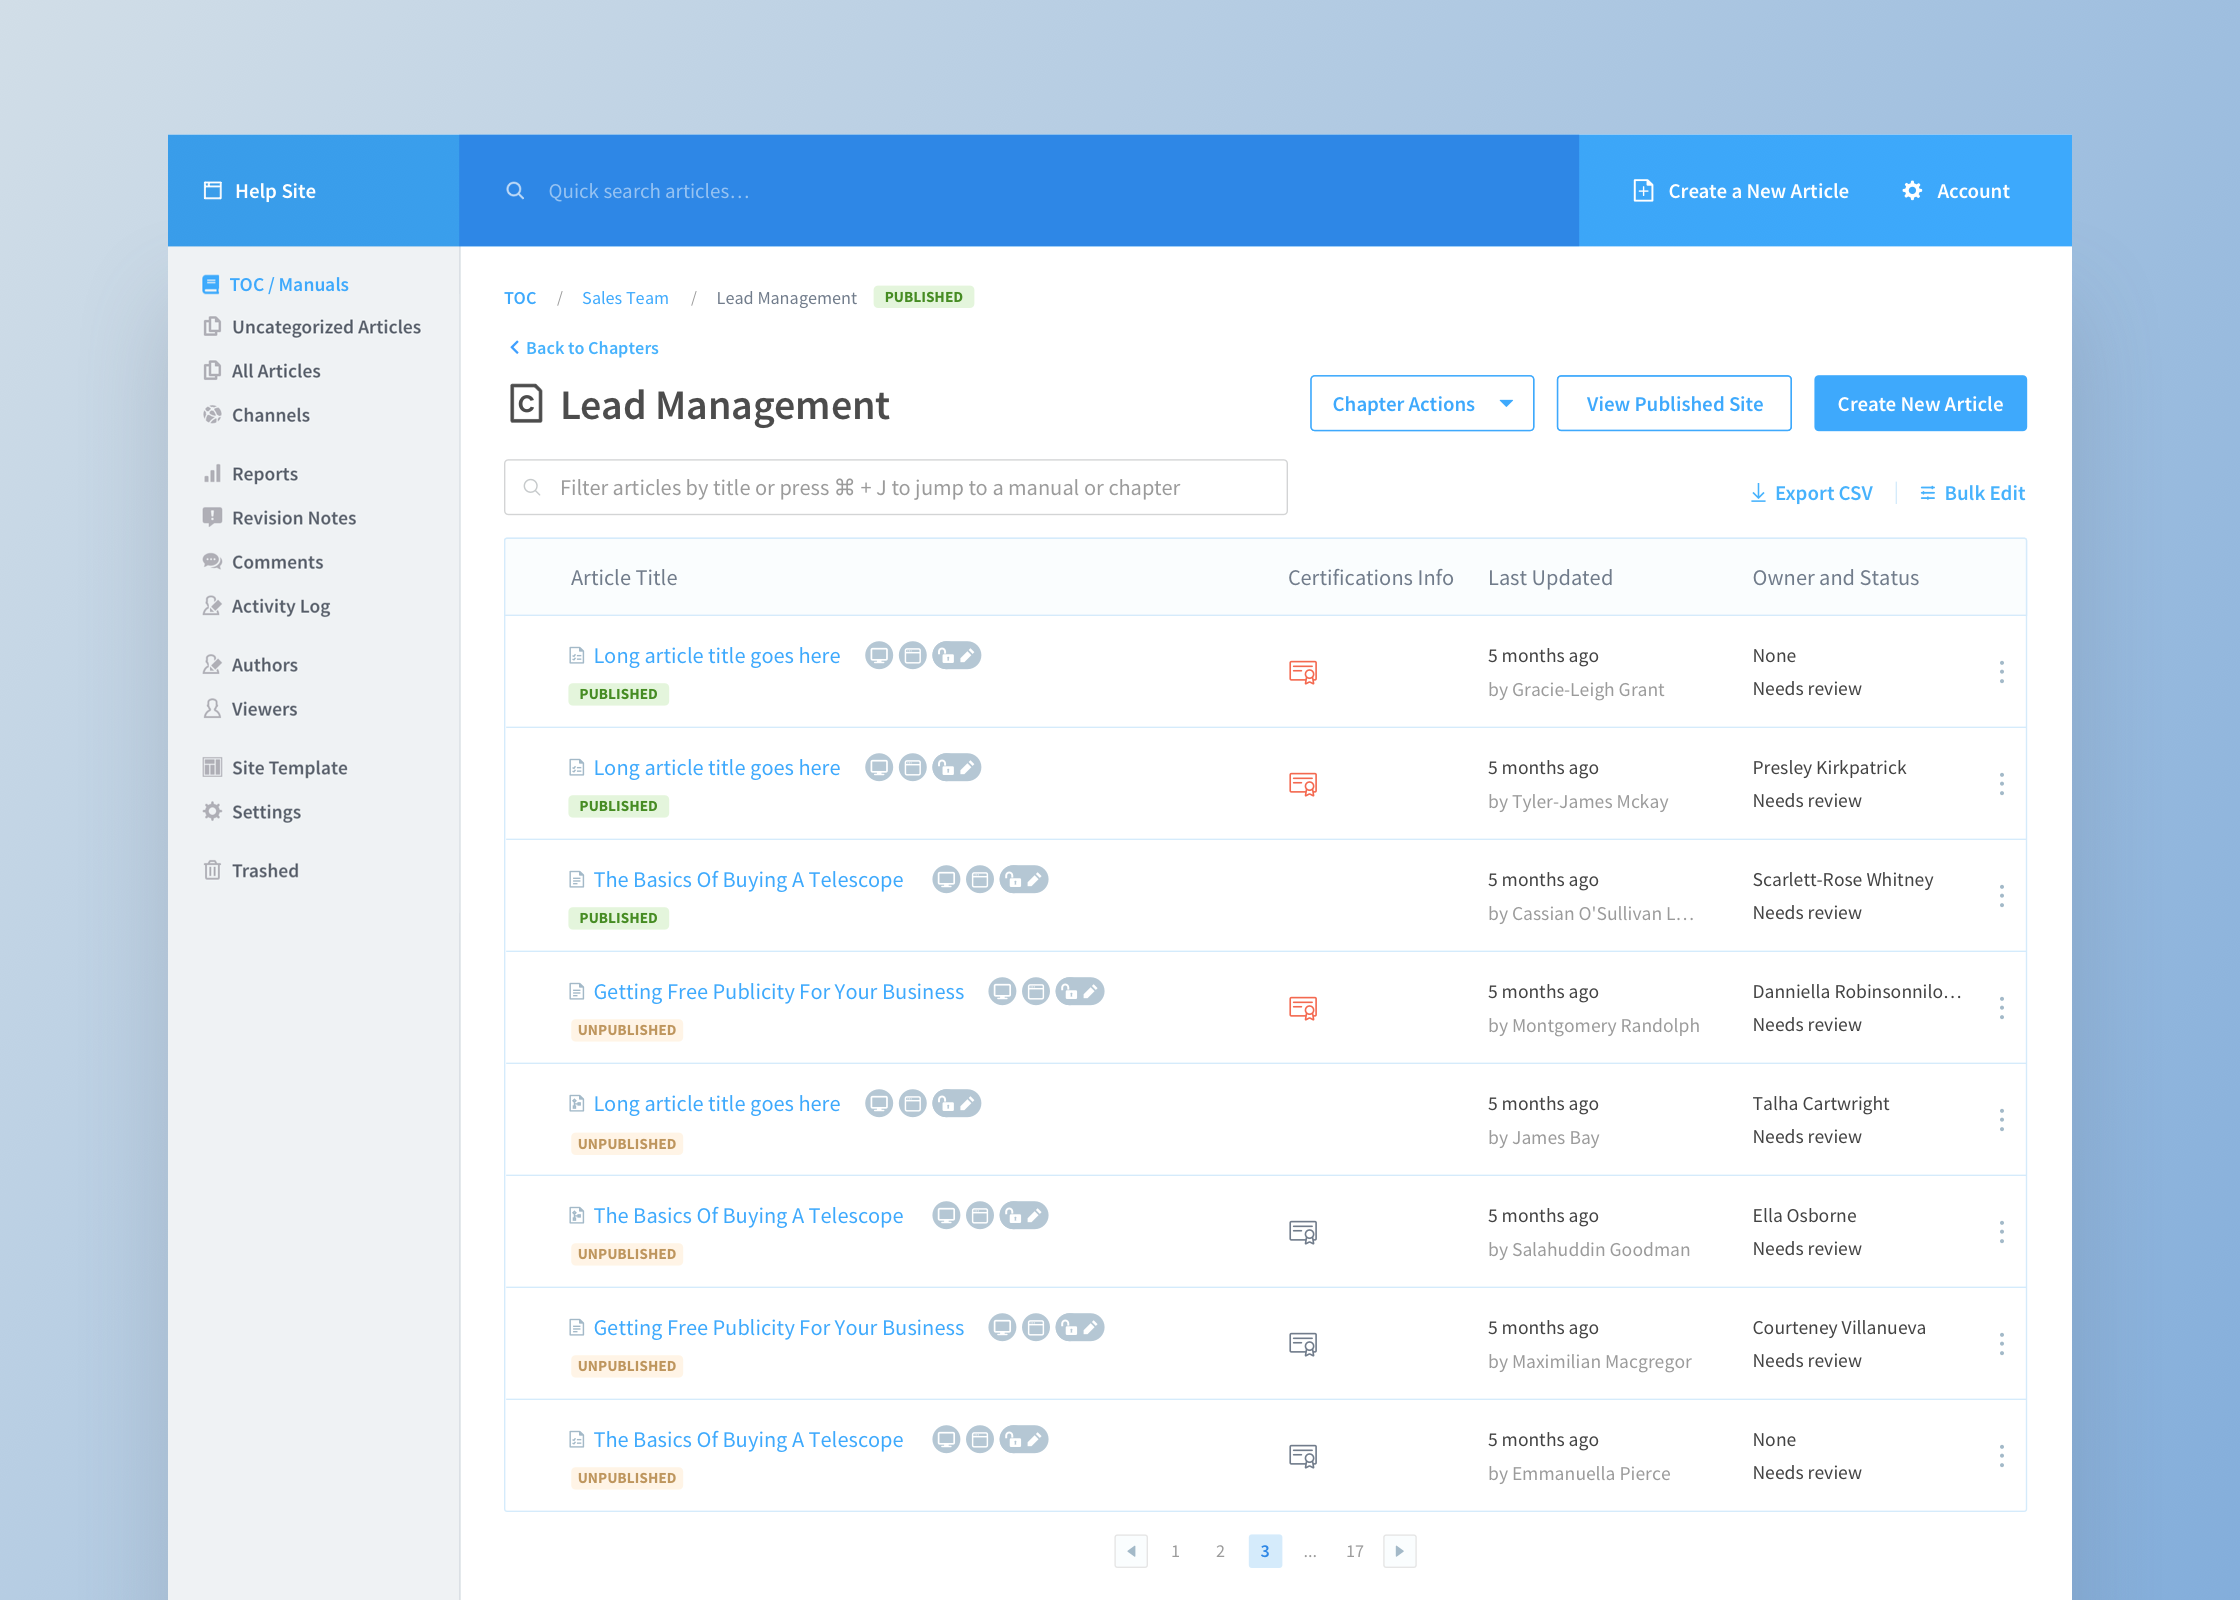Viewport: 2240px width, 1600px height.
Task: Expand the Chapter Actions dropdown
Action: coord(1421,403)
